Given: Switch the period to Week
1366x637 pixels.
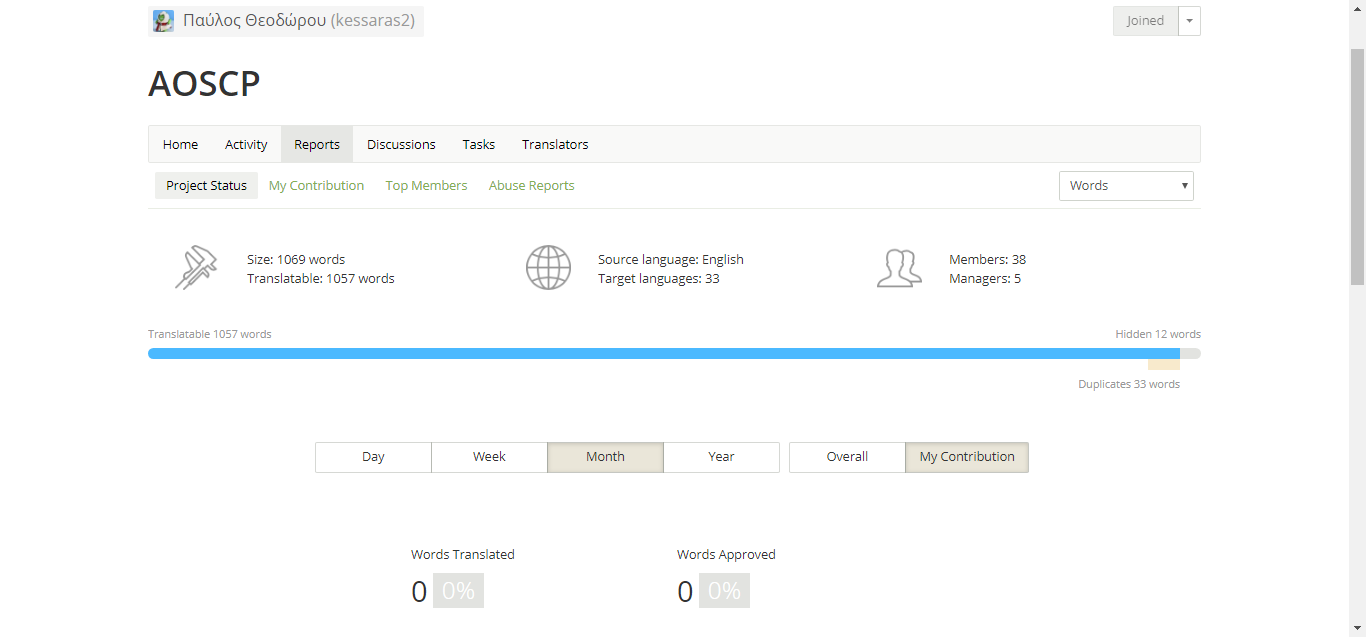Looking at the screenshot, I should pyautogui.click(x=489, y=457).
